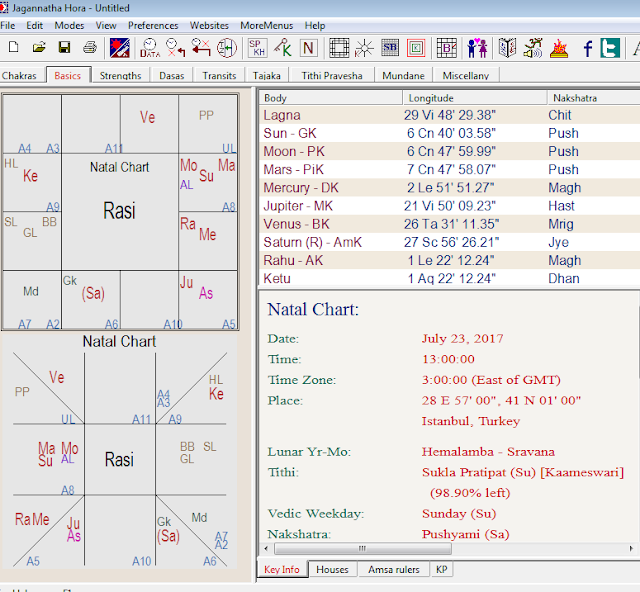Image resolution: width=640 pixels, height=592 pixels.
Task: Open the Preferences menu
Action: (x=153, y=25)
